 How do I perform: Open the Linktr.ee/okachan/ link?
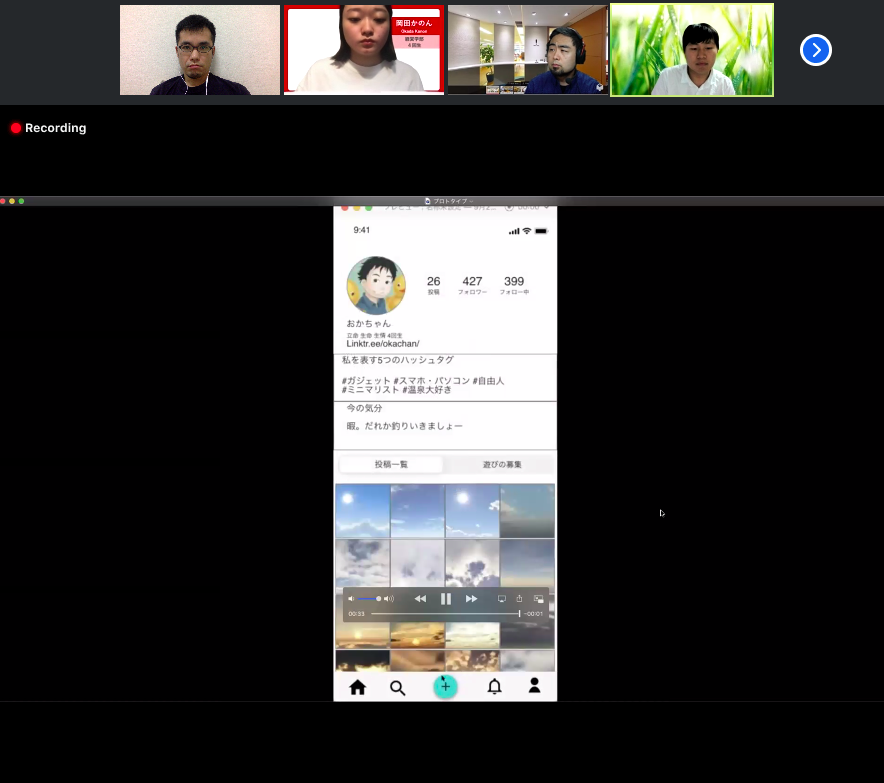[x=383, y=343]
